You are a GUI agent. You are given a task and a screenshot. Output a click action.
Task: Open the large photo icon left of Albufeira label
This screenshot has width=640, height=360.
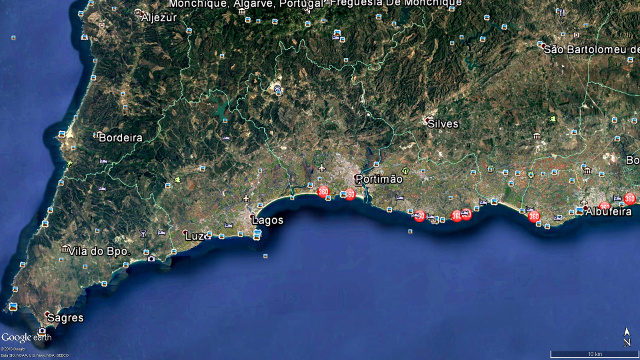(580, 211)
